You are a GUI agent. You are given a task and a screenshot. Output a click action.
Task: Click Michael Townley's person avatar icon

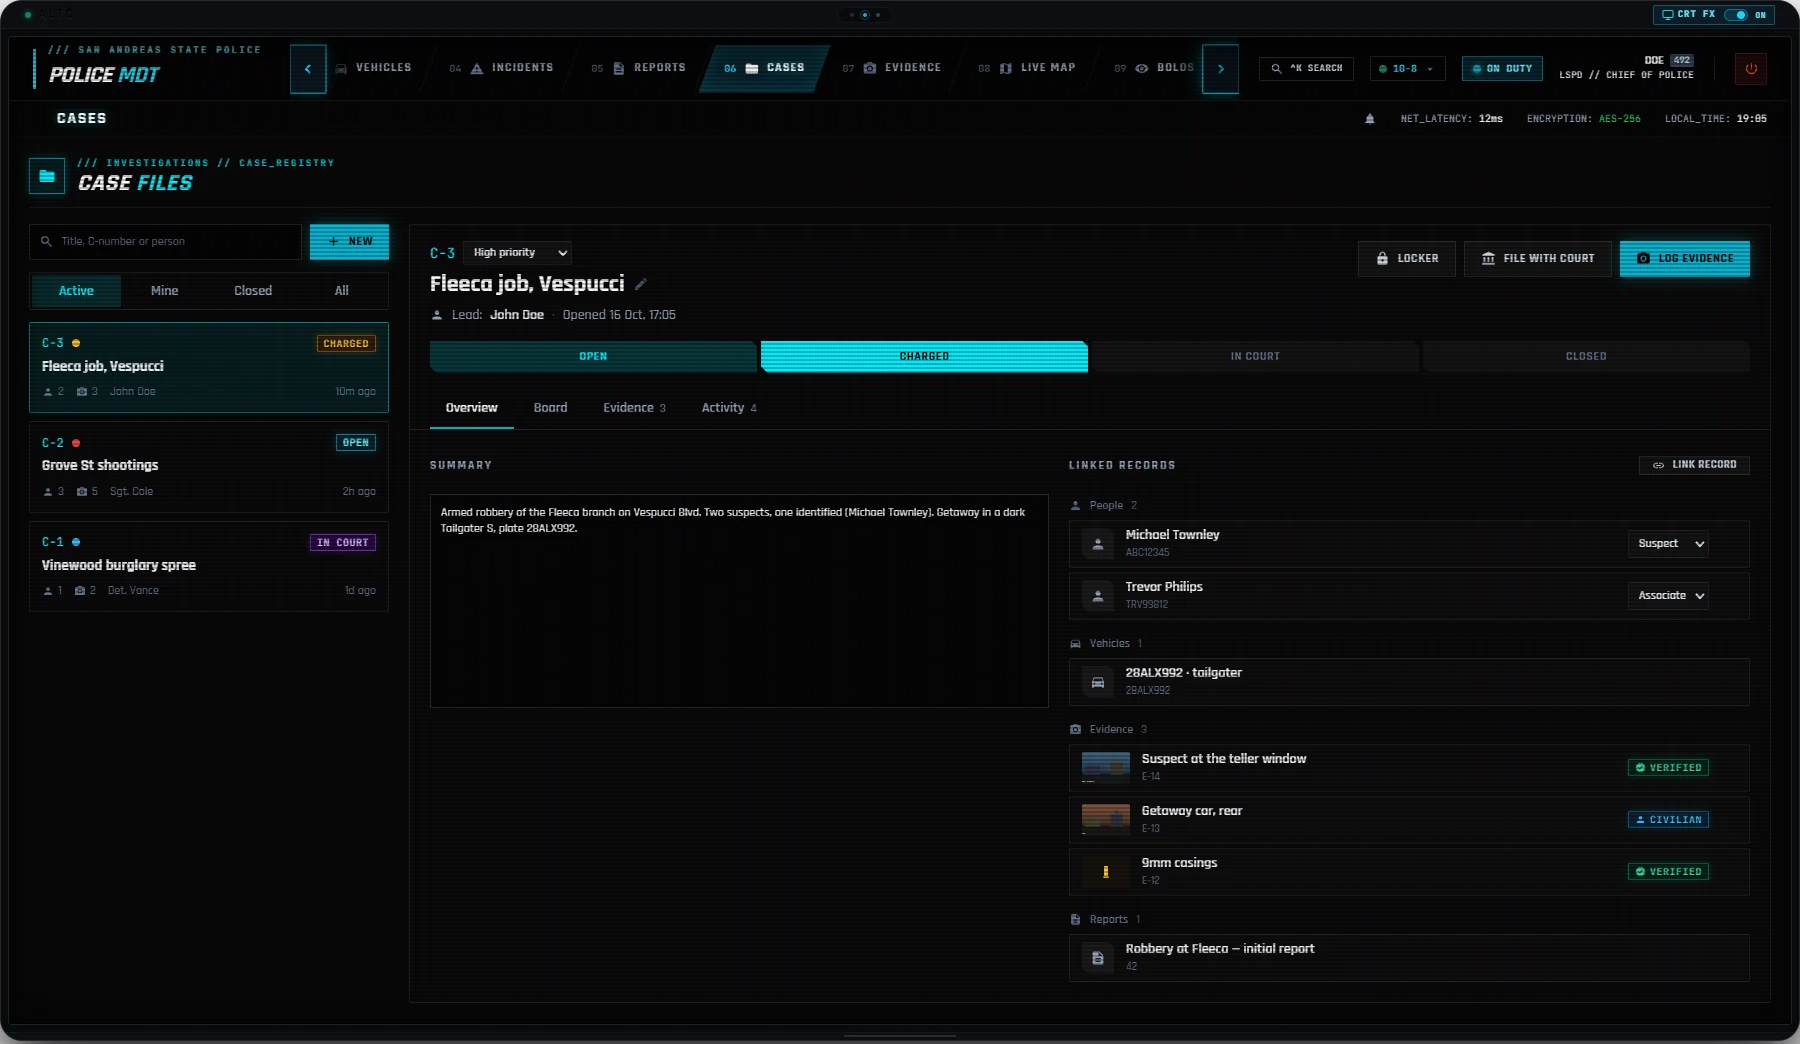(x=1098, y=544)
